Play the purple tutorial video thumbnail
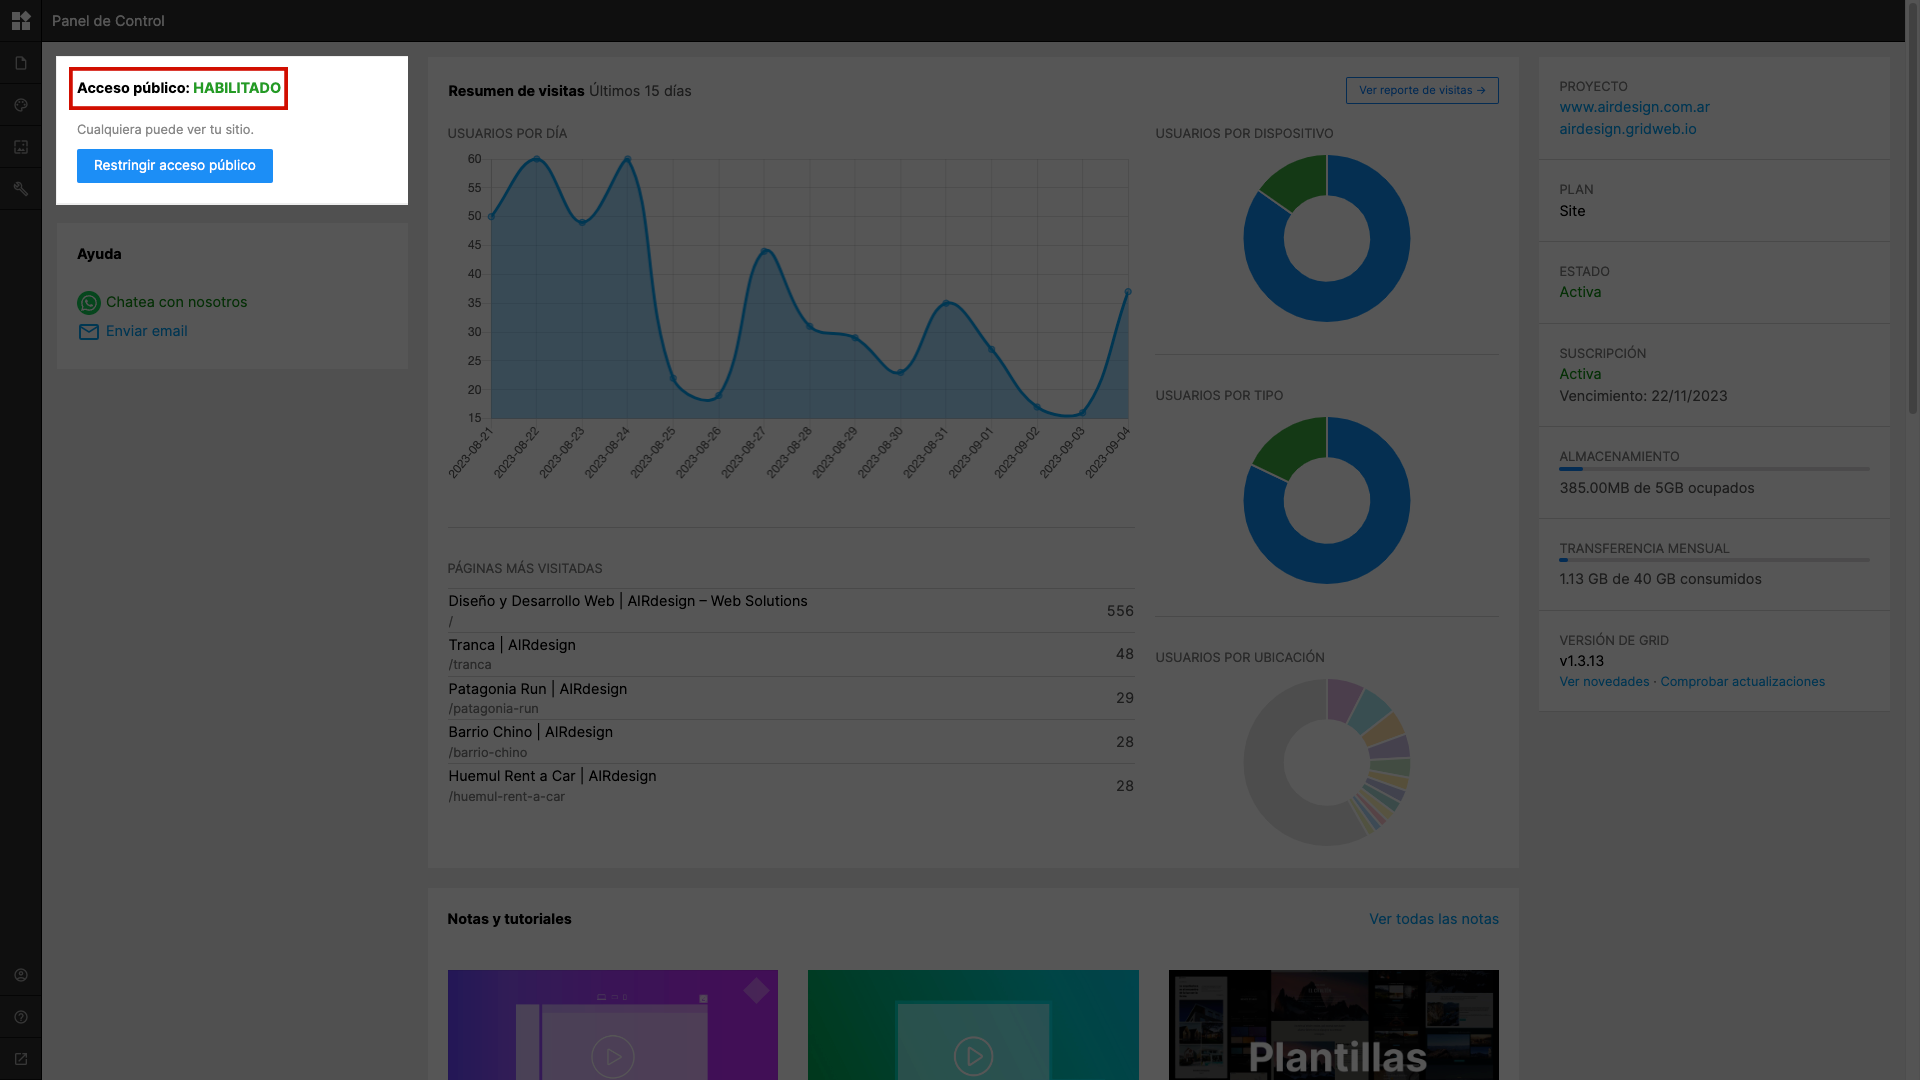1920x1080 pixels. click(x=613, y=1025)
